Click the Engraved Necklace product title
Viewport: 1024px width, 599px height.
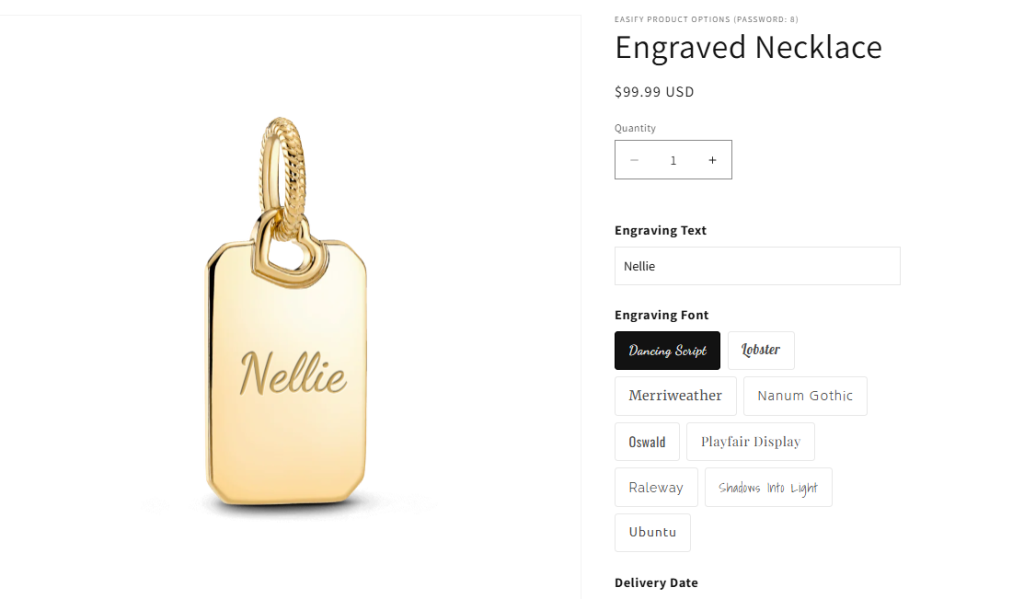(748, 47)
